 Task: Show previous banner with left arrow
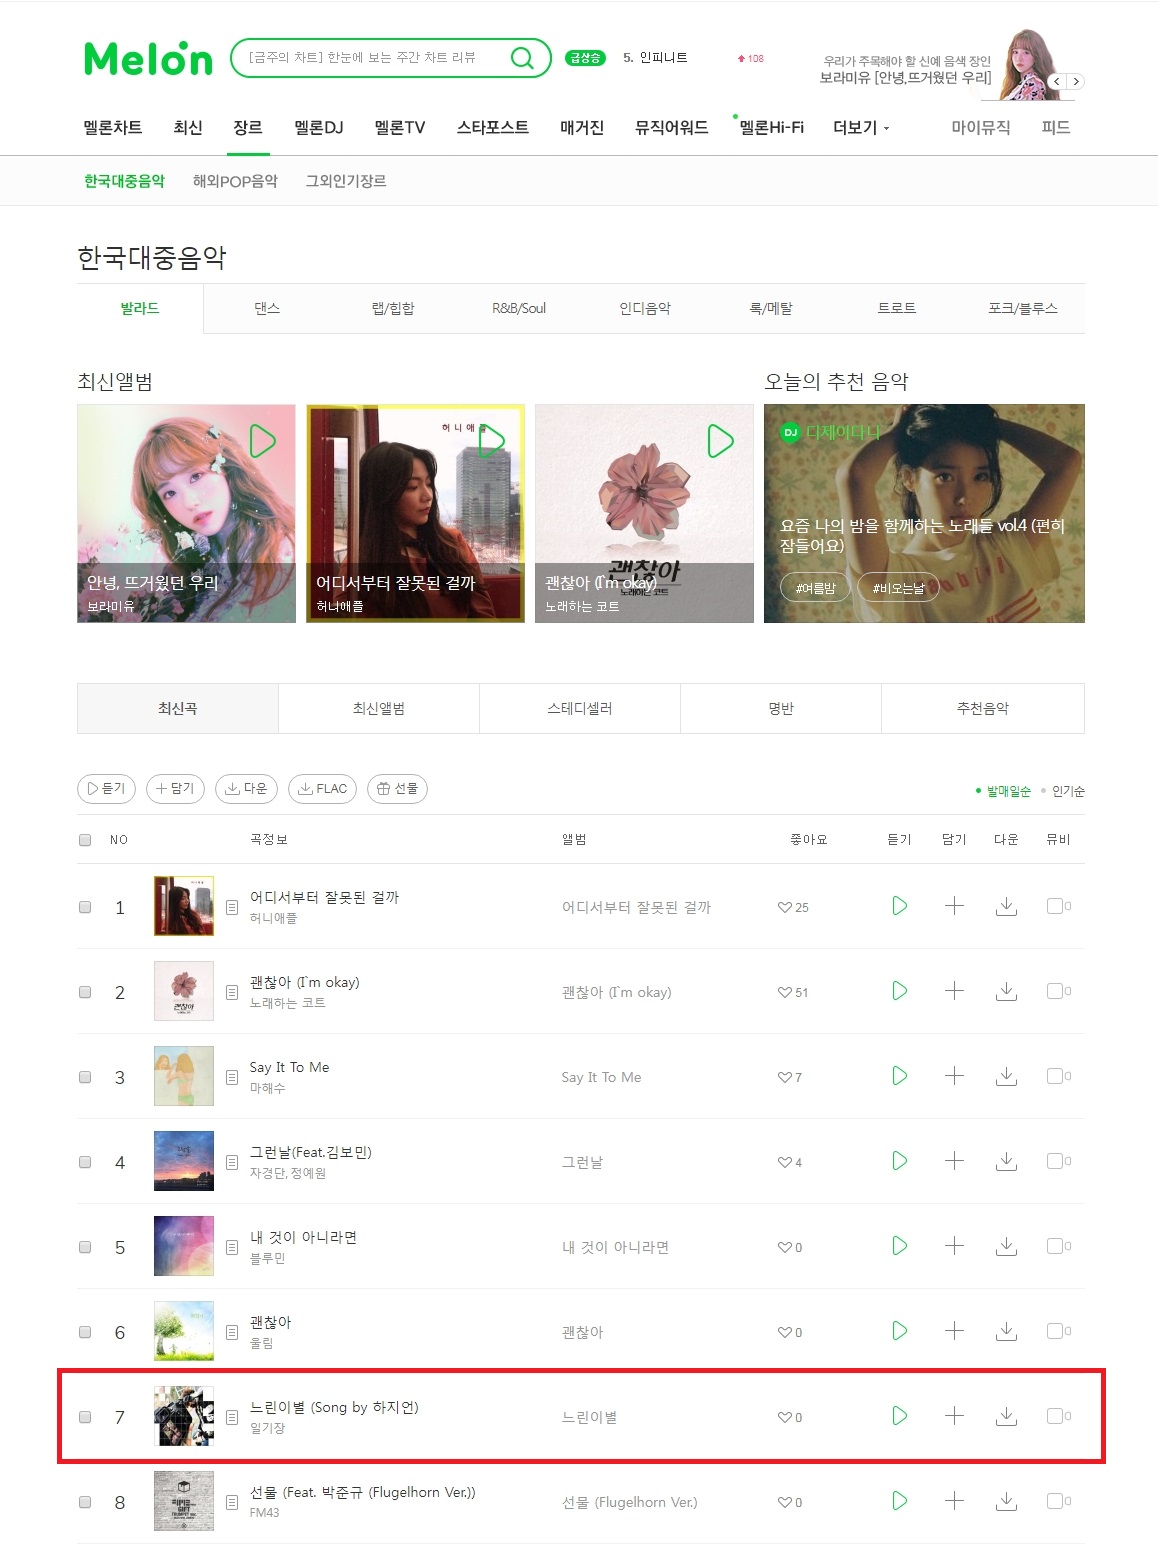[1057, 82]
